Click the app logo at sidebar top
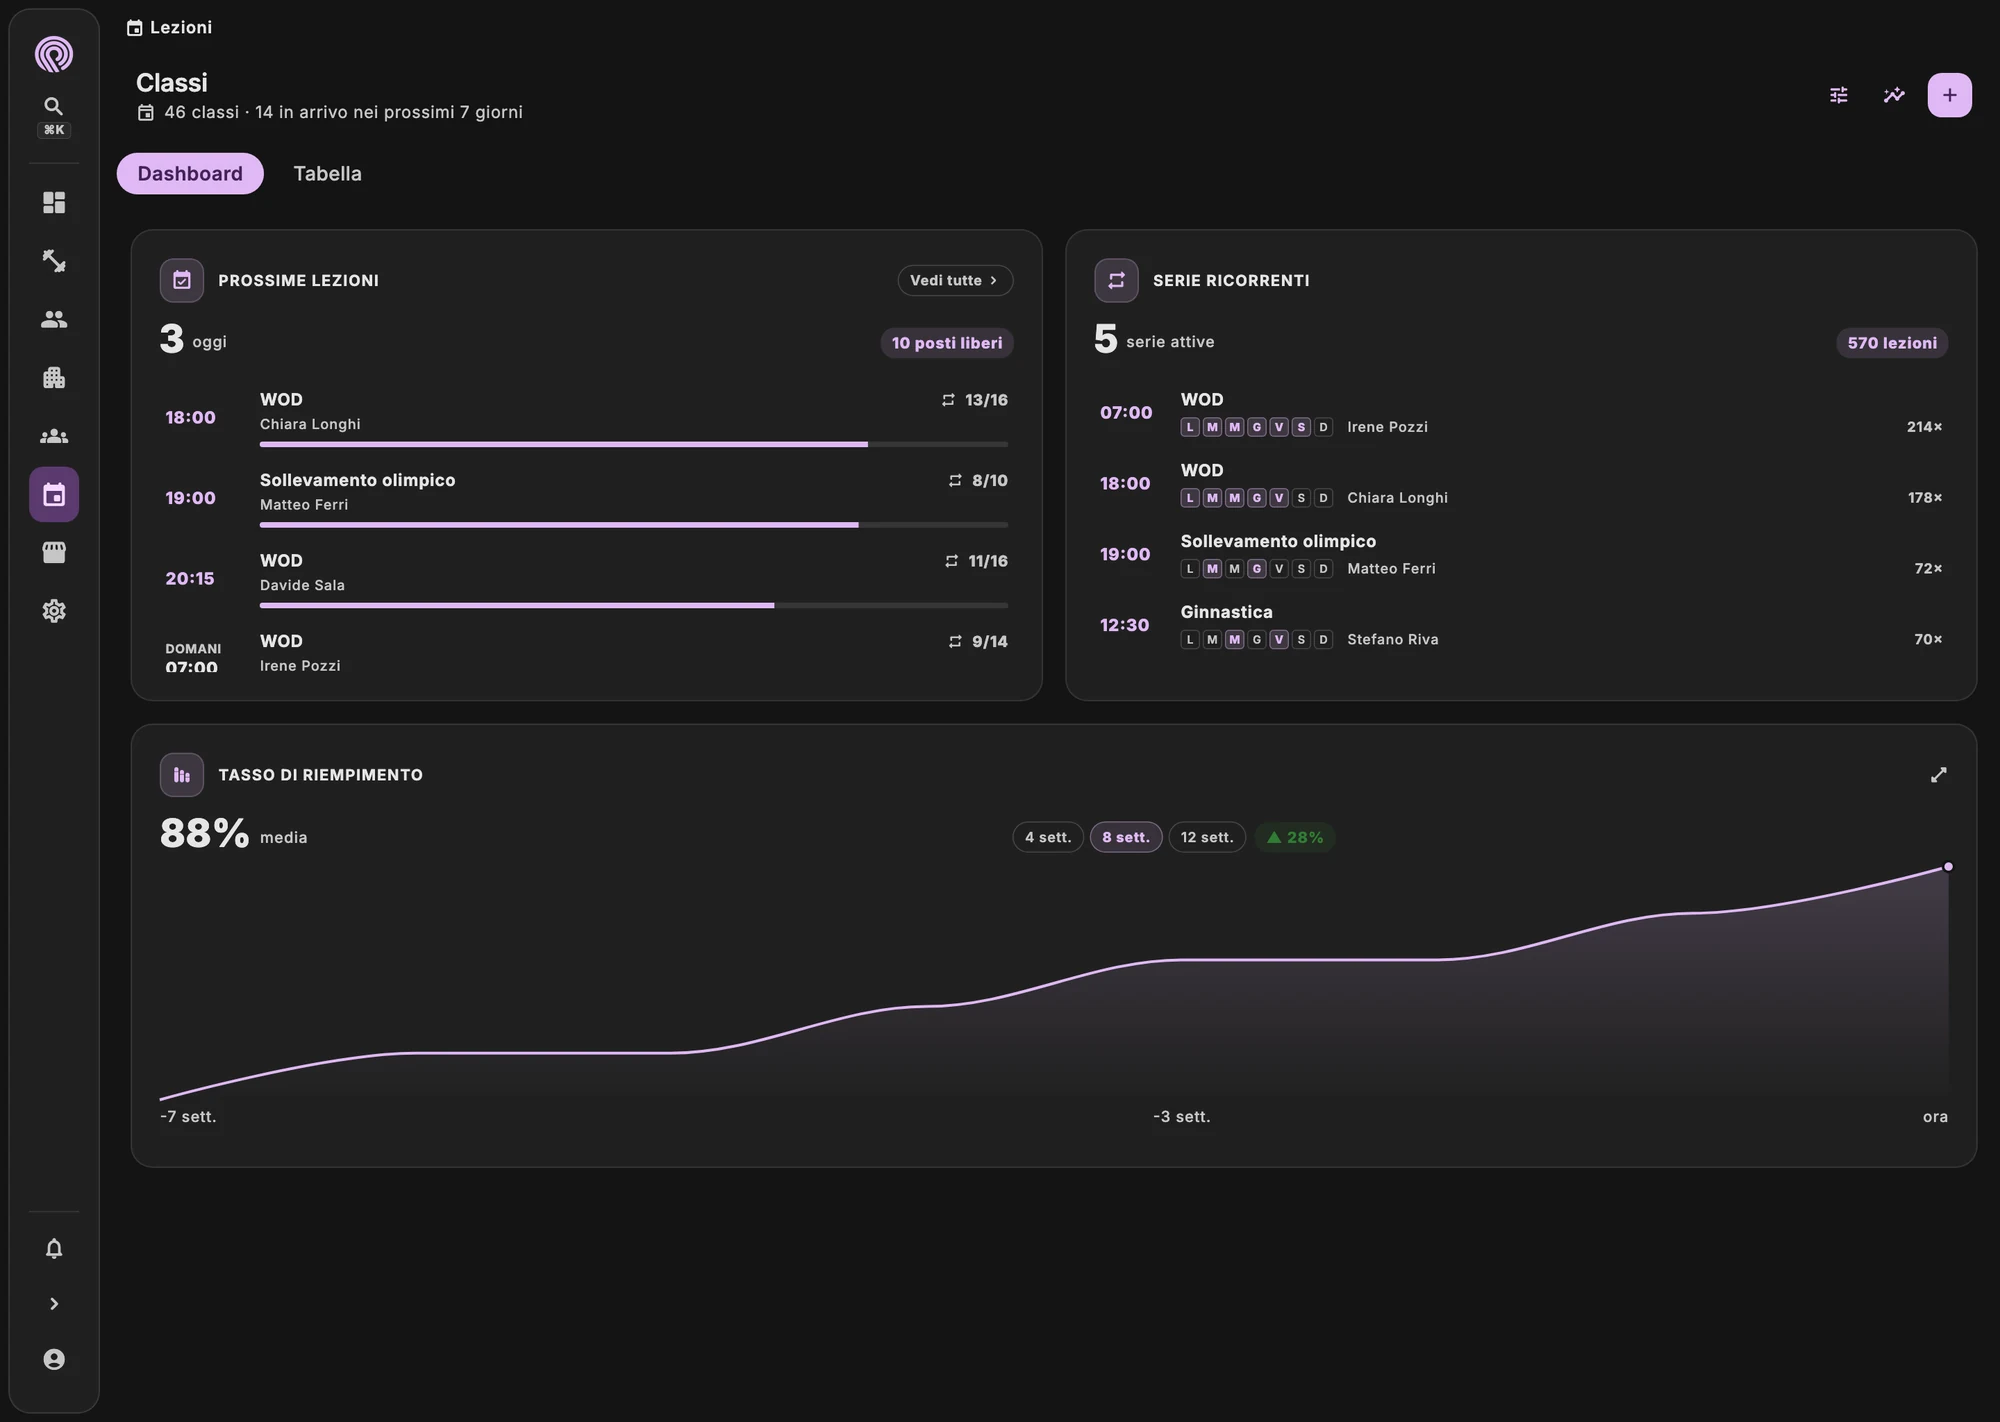 pyautogui.click(x=54, y=54)
